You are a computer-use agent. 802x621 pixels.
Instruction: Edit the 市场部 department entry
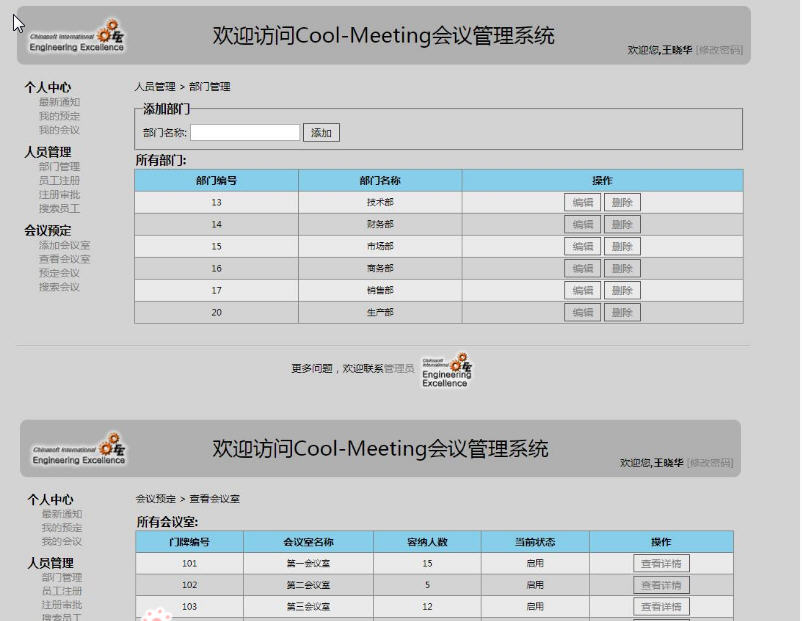[582, 246]
